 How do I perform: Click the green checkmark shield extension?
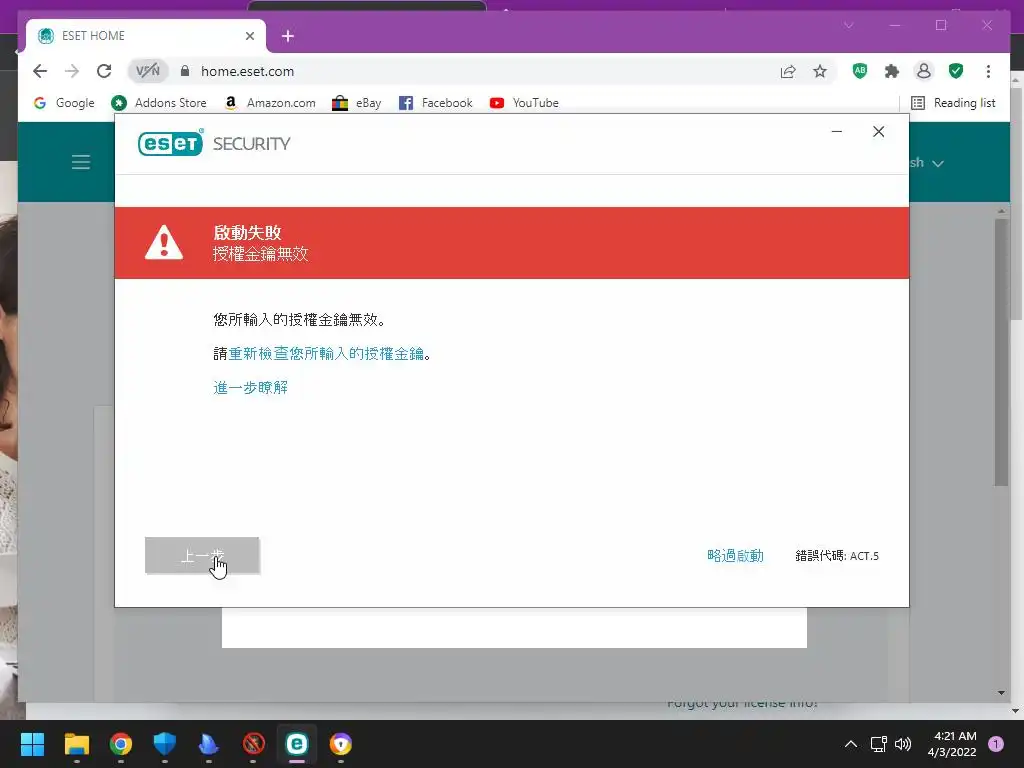(956, 71)
